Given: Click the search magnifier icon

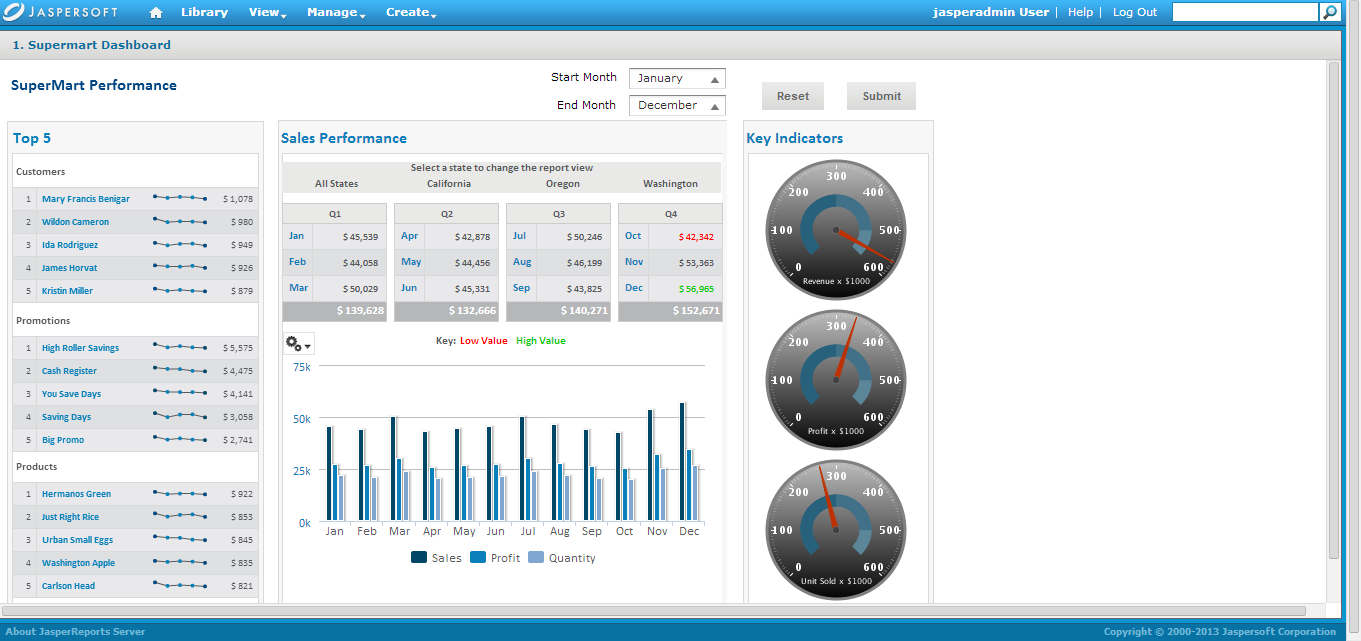Looking at the screenshot, I should pos(1330,12).
